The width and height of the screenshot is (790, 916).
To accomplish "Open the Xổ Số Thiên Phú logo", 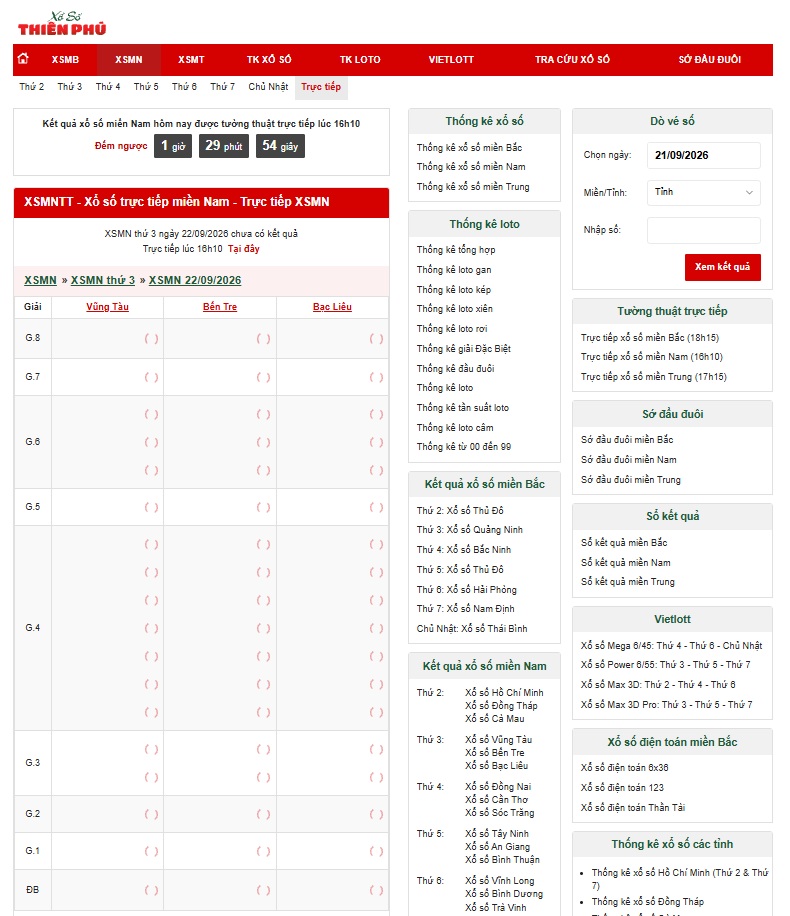I will click(x=62, y=24).
